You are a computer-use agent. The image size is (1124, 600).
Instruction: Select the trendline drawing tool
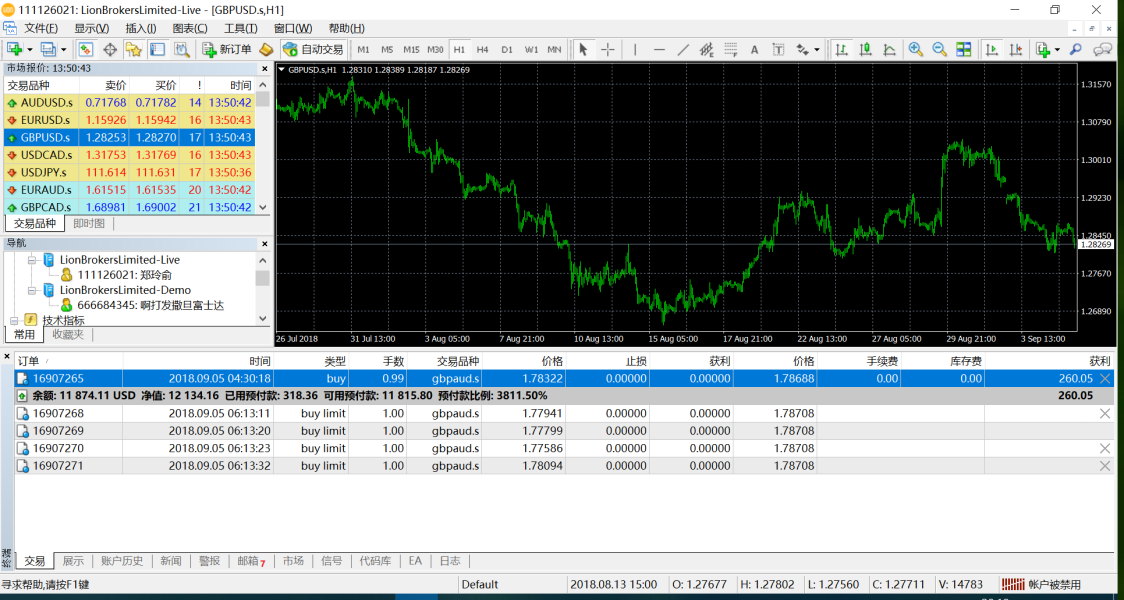683,49
